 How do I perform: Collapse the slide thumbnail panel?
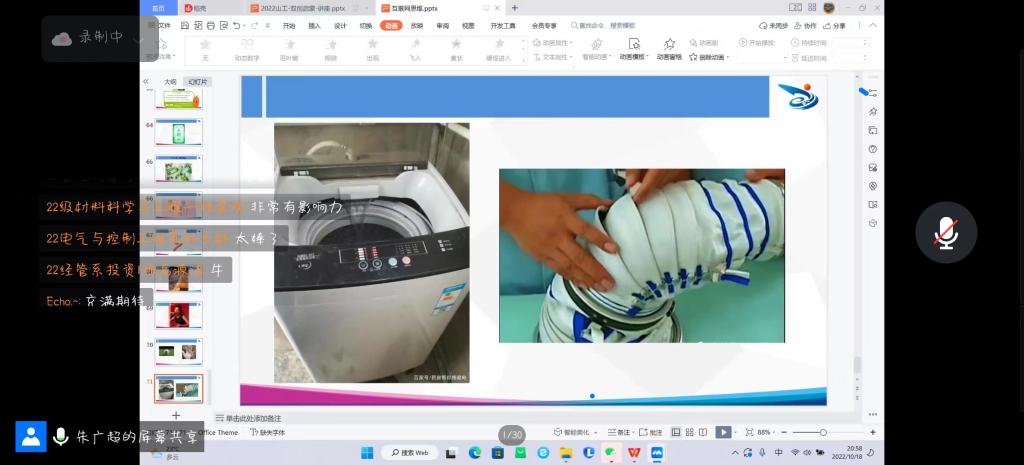point(146,82)
